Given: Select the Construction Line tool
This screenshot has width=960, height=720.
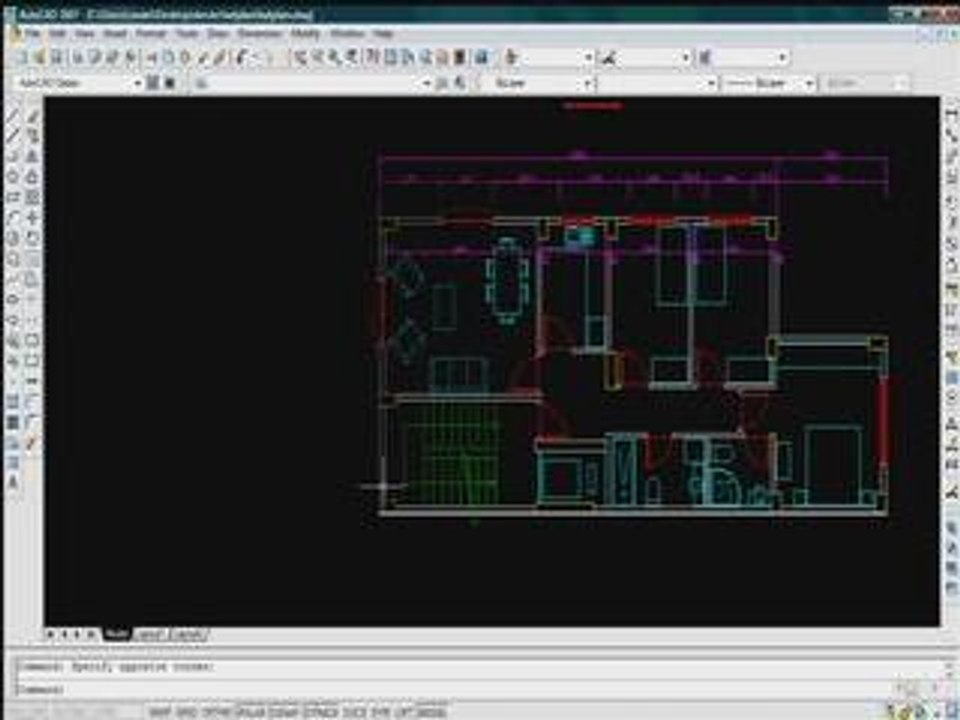Looking at the screenshot, I should coord(13,135).
